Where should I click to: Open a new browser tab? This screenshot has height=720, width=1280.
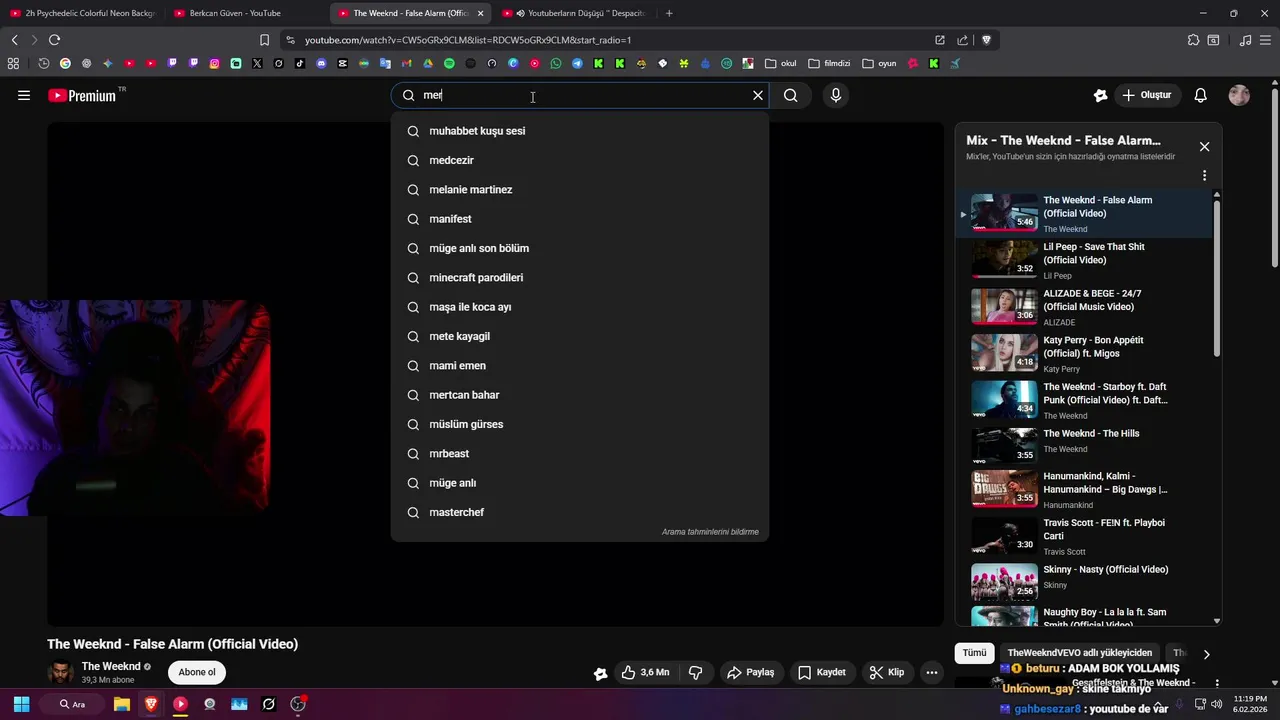(669, 13)
